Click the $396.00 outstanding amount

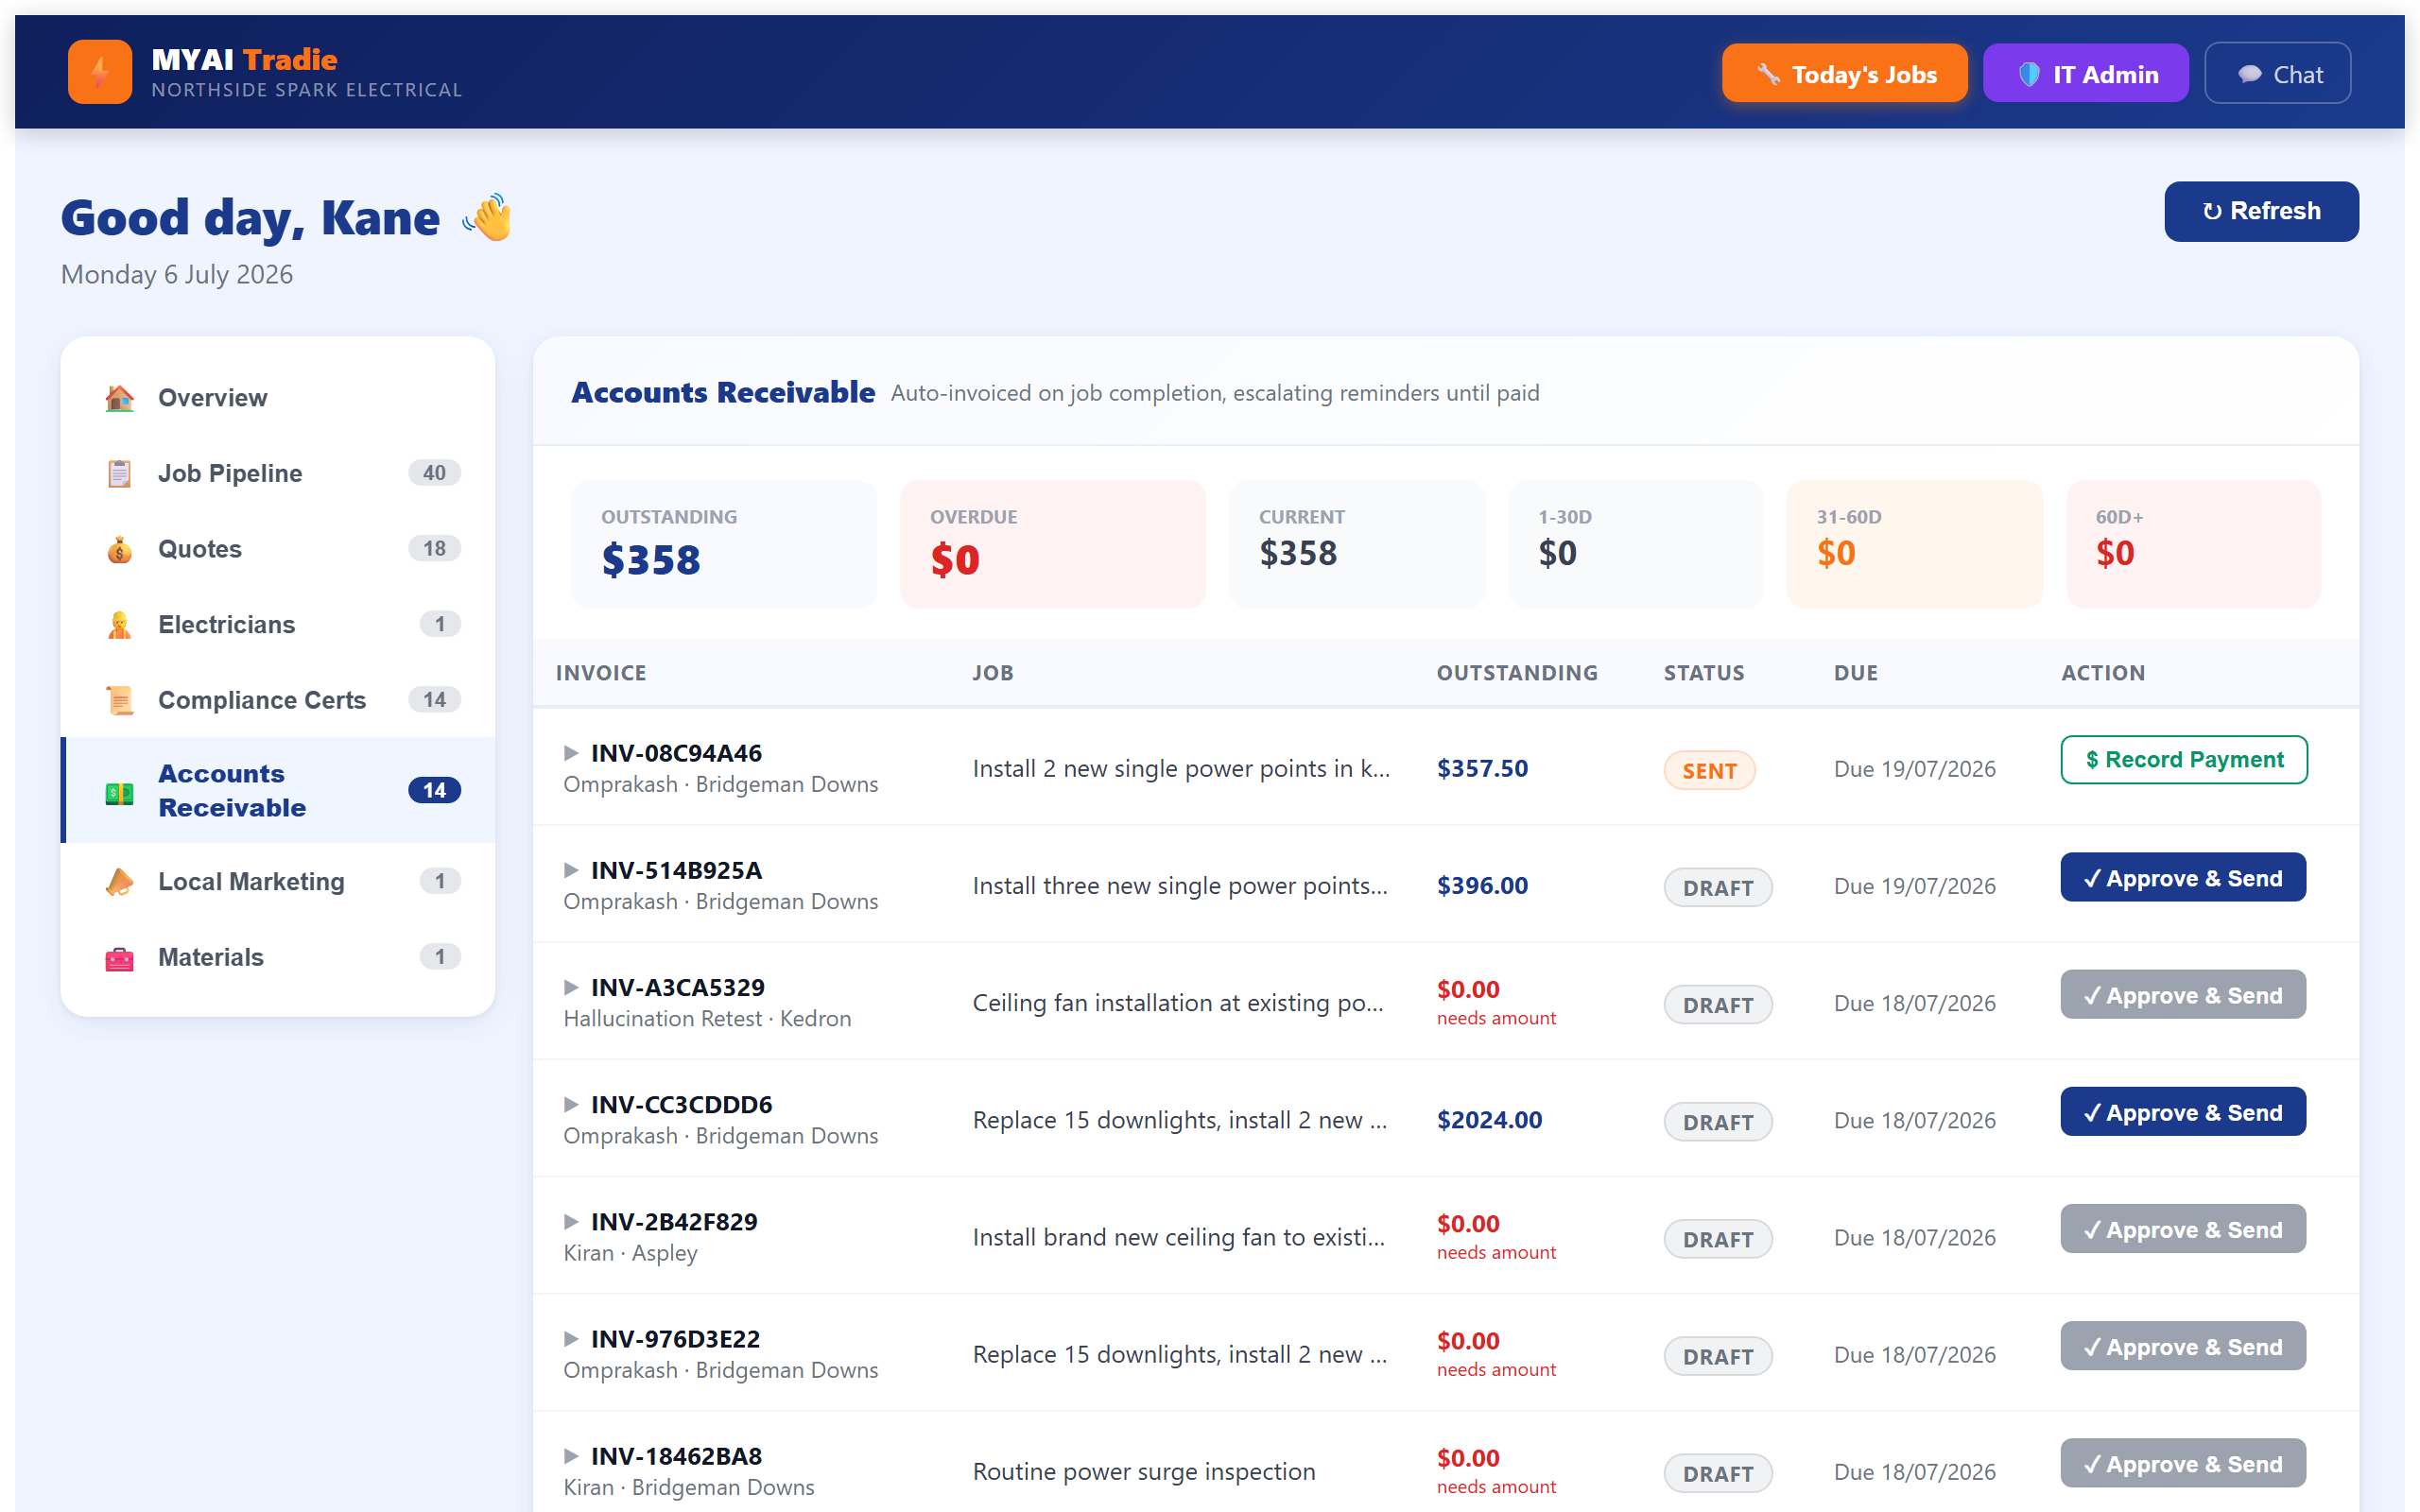pyautogui.click(x=1482, y=885)
